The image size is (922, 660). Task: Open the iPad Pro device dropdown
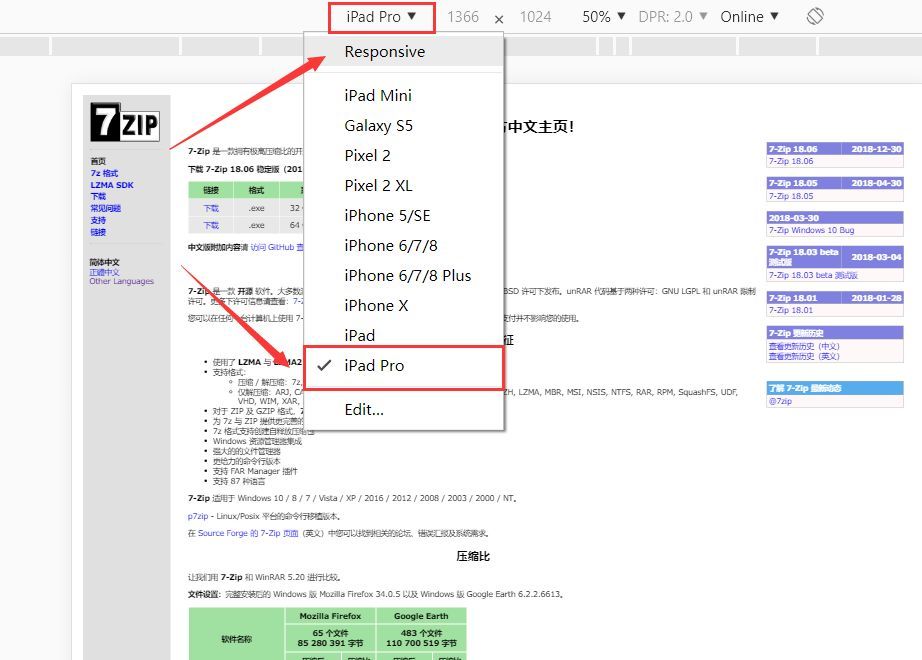[382, 17]
